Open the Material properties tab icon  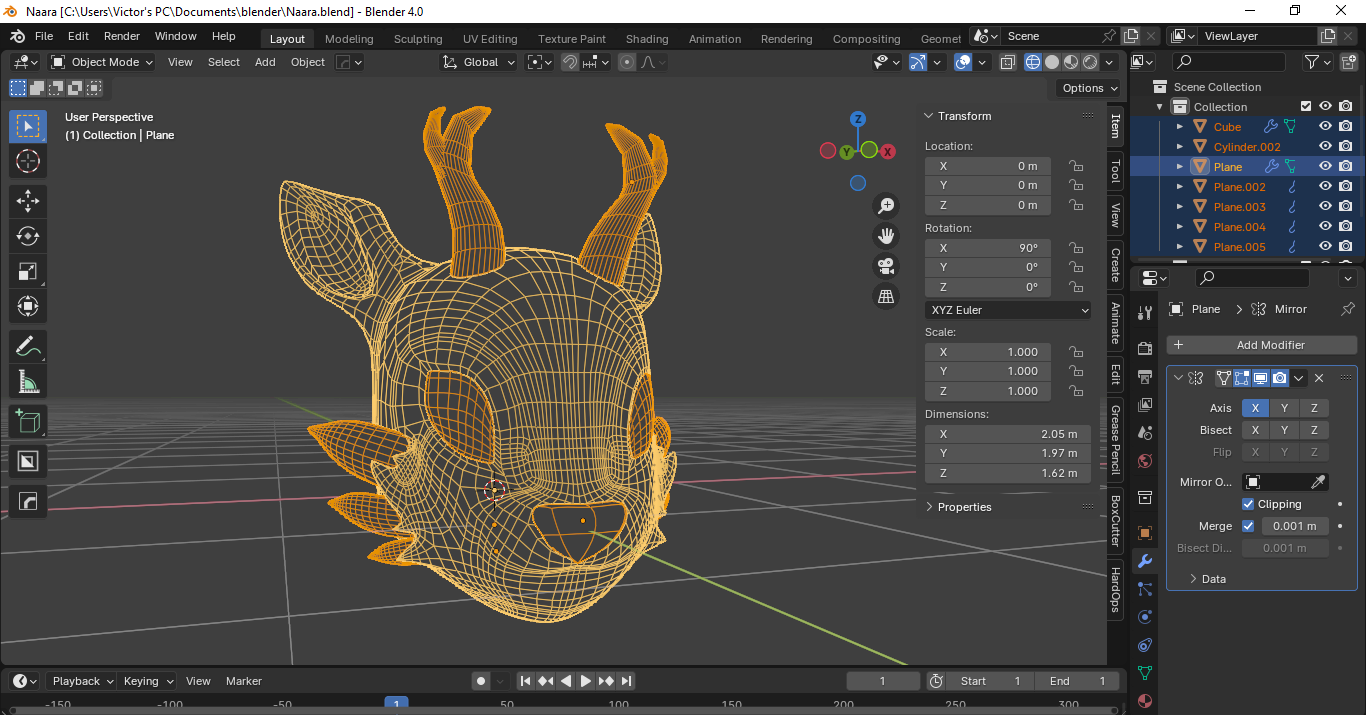click(1145, 701)
